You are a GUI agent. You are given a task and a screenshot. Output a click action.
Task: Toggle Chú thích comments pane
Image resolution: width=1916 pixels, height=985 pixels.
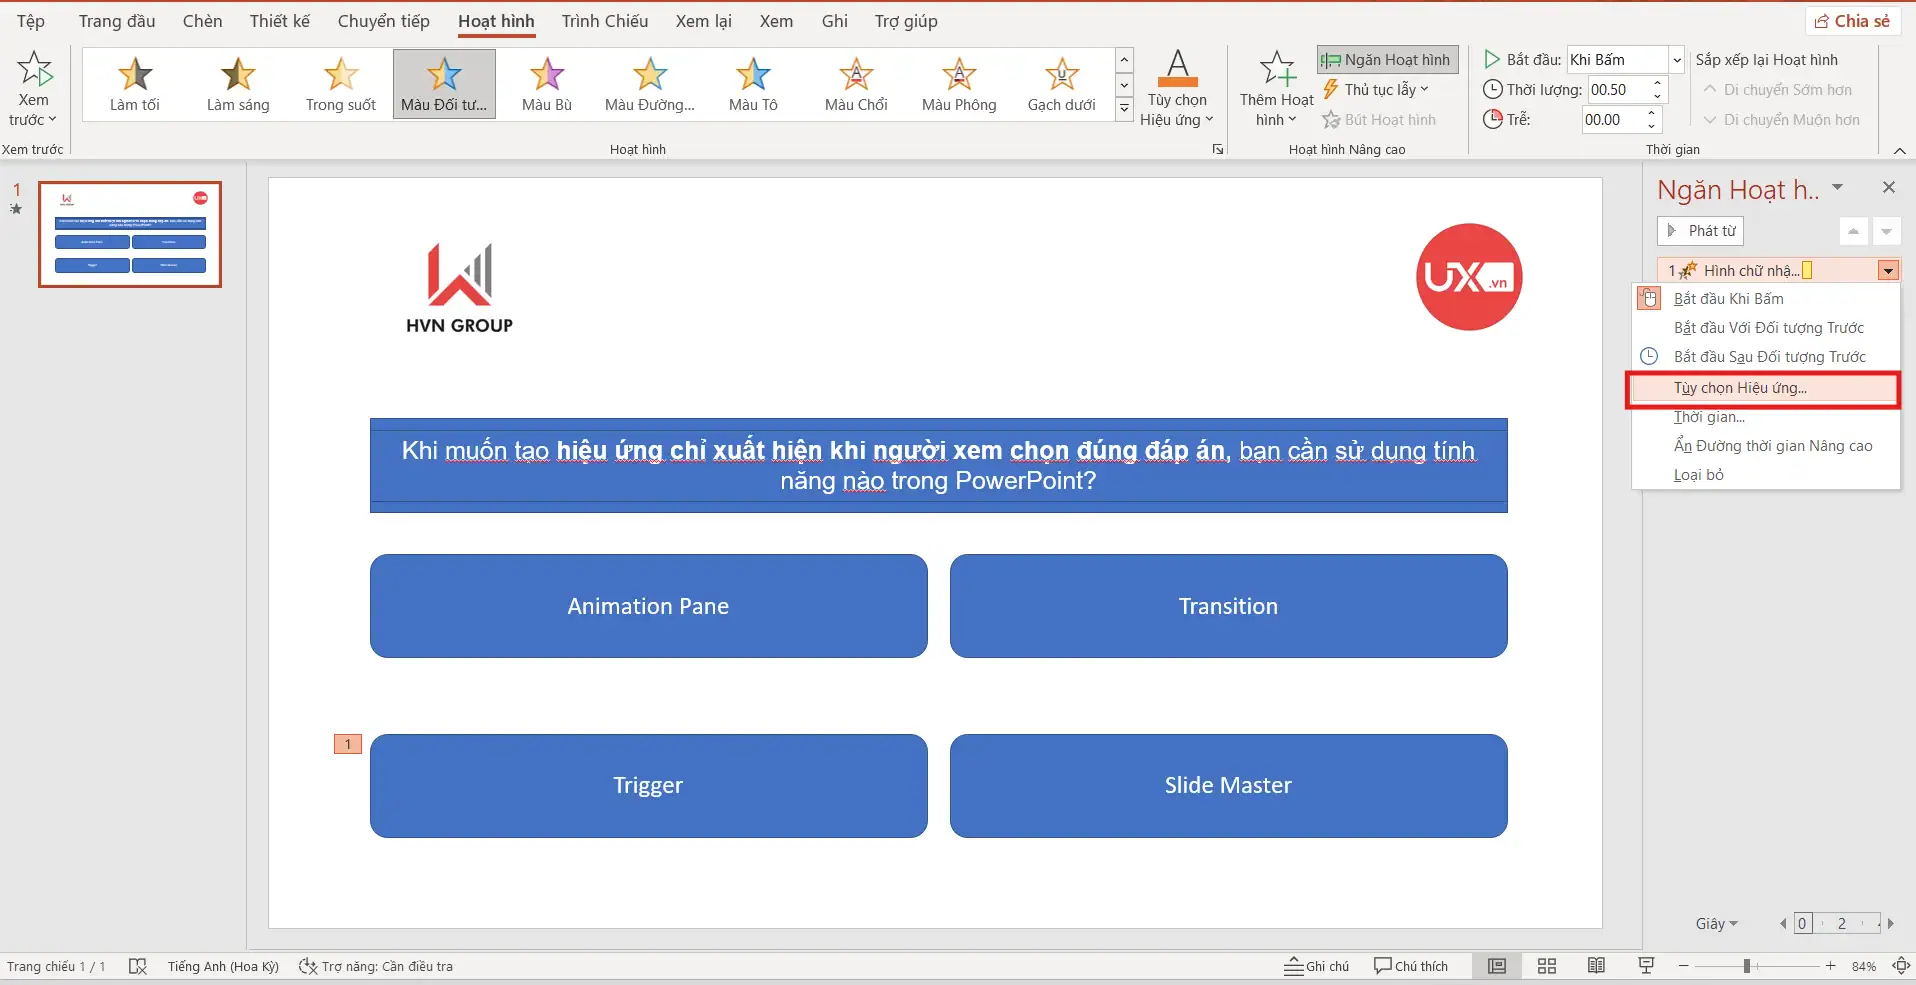(x=1411, y=966)
